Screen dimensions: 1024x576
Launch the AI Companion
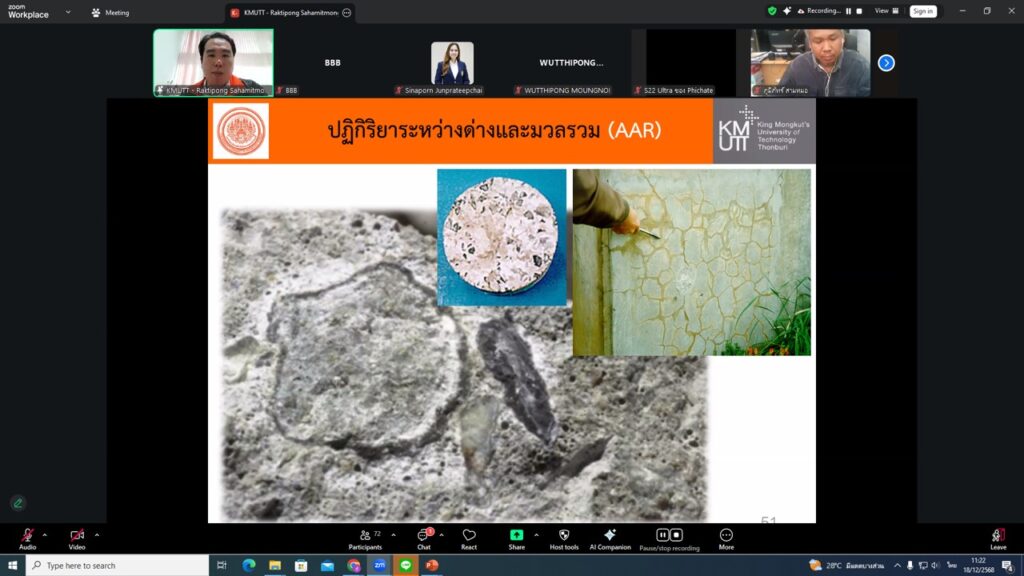(x=609, y=536)
